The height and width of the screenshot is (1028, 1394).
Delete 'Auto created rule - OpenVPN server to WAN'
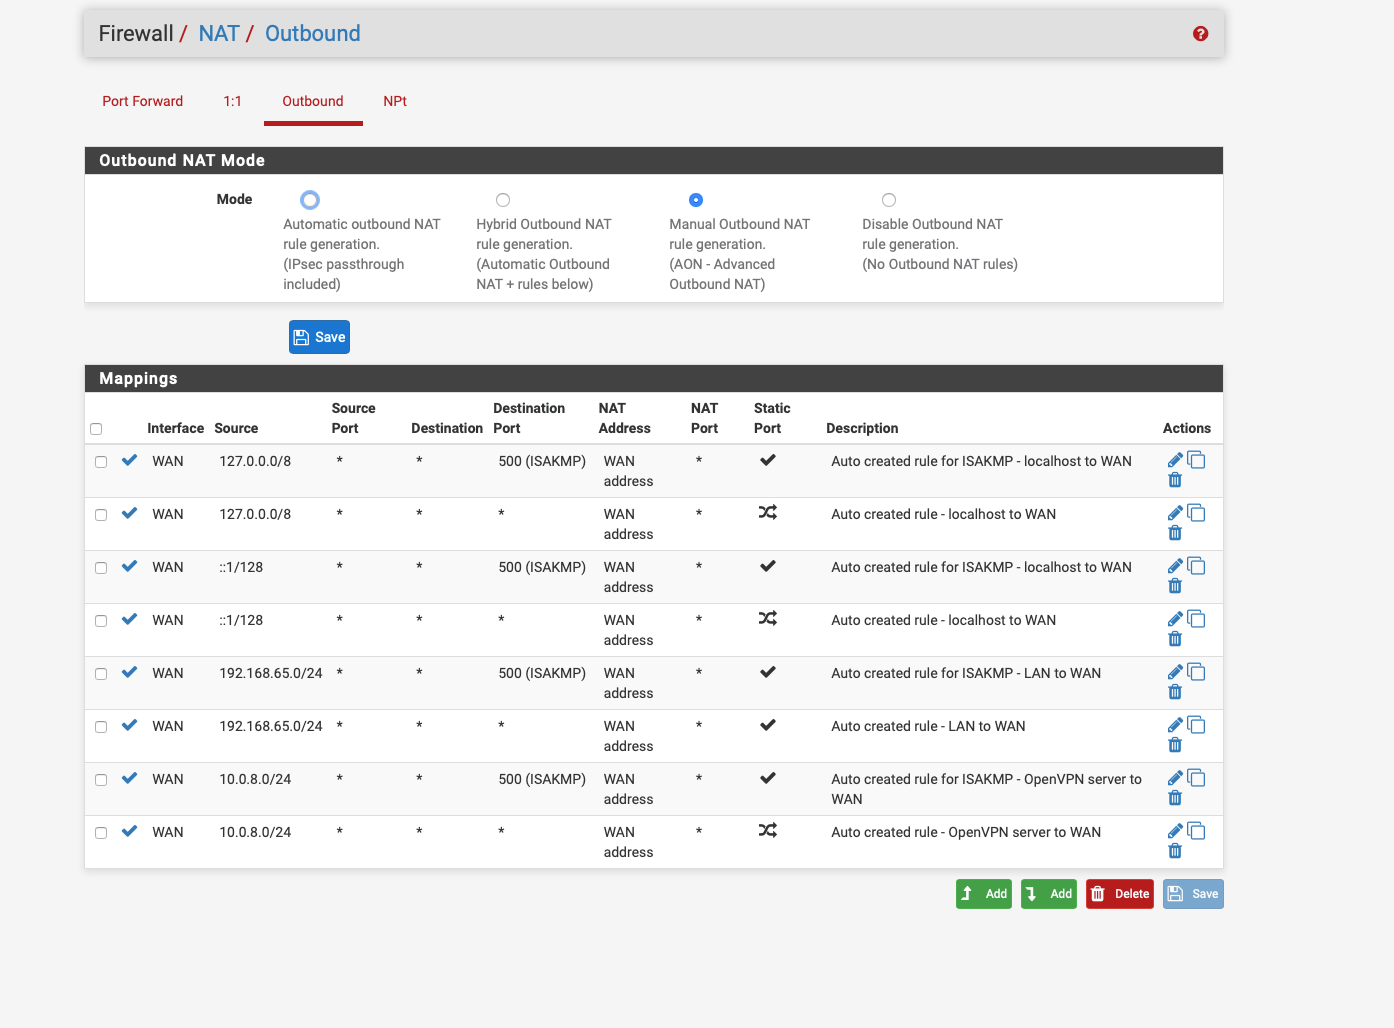(1175, 851)
